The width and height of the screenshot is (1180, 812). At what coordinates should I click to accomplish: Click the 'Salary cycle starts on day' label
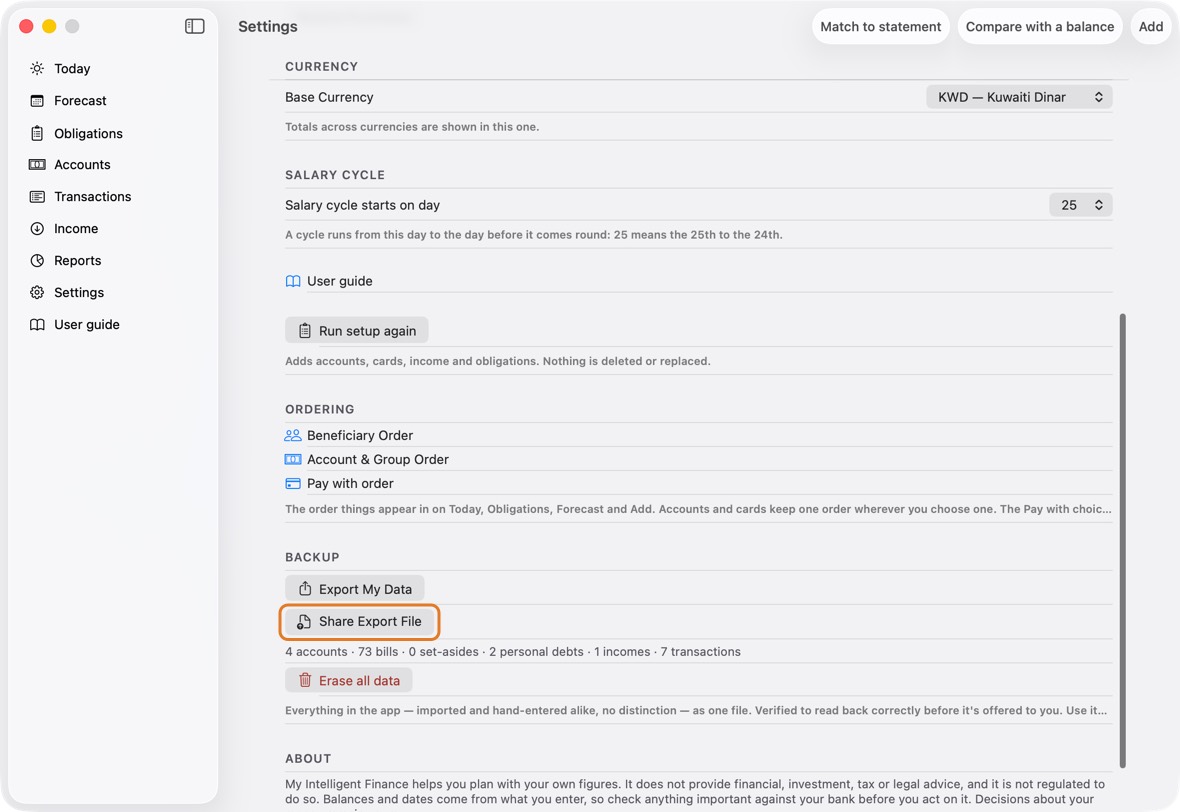point(362,205)
